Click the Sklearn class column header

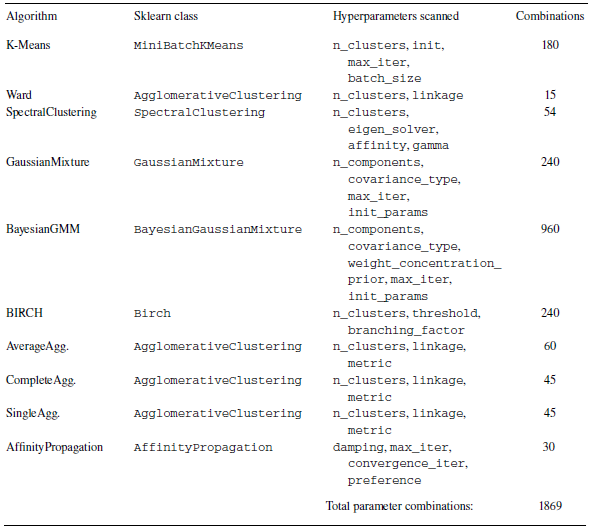(x=166, y=16)
